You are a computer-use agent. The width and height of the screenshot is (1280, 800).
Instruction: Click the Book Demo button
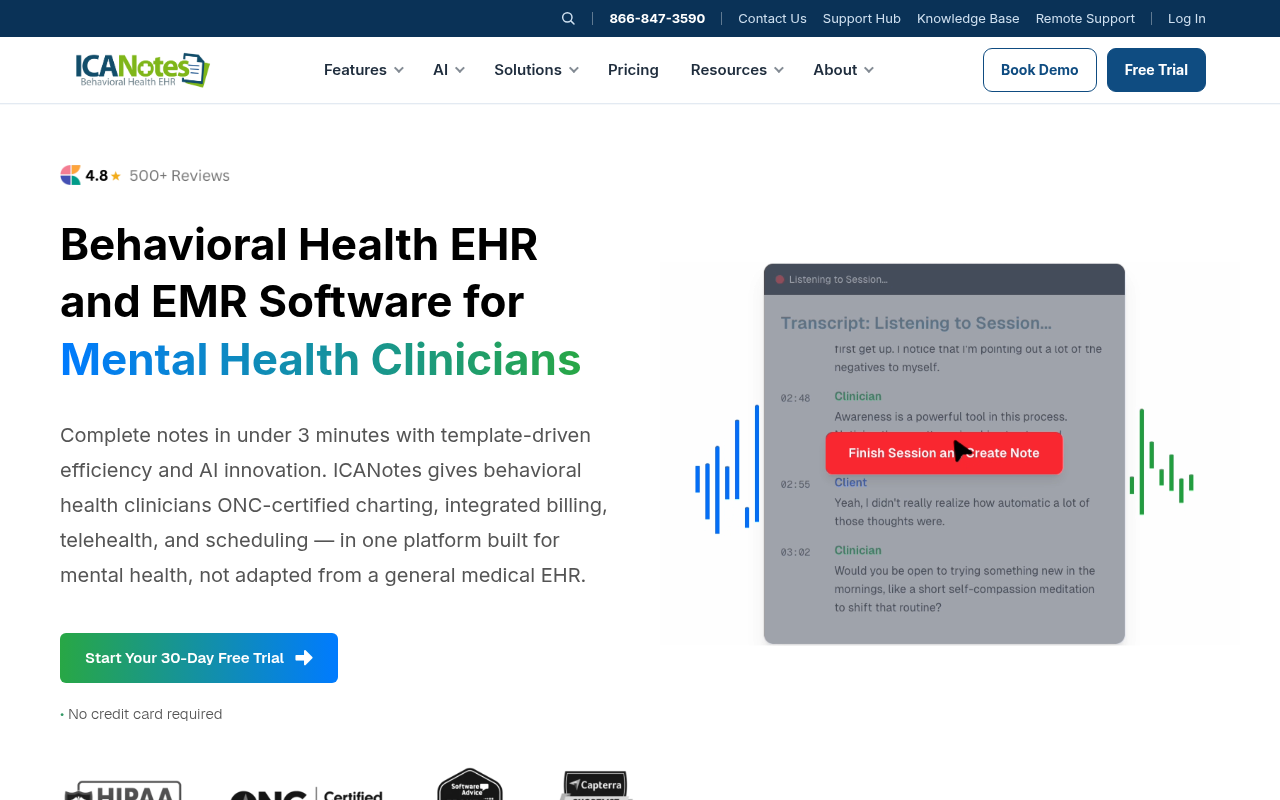[x=1040, y=70]
